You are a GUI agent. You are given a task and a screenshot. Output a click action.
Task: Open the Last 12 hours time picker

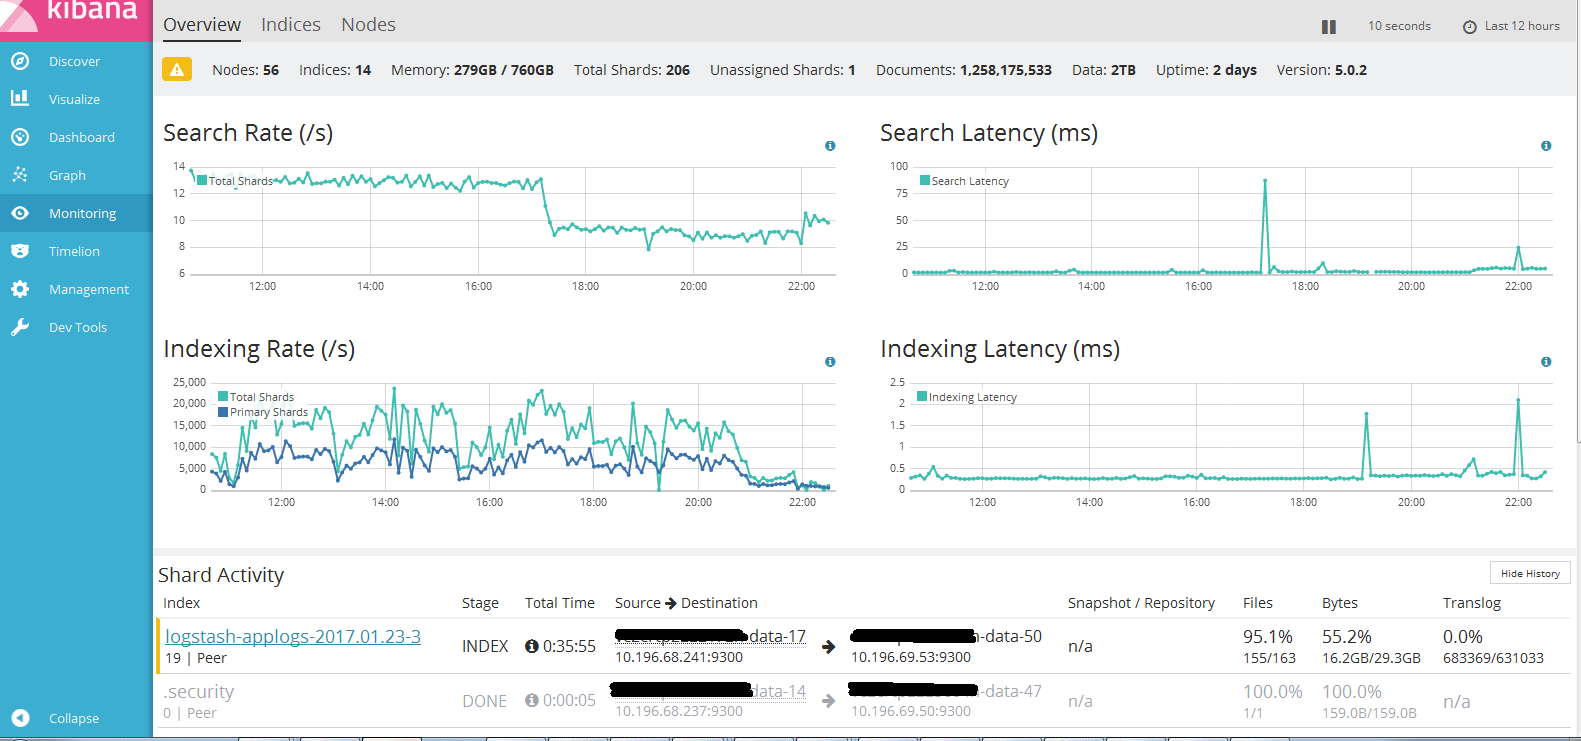[x=1511, y=26]
